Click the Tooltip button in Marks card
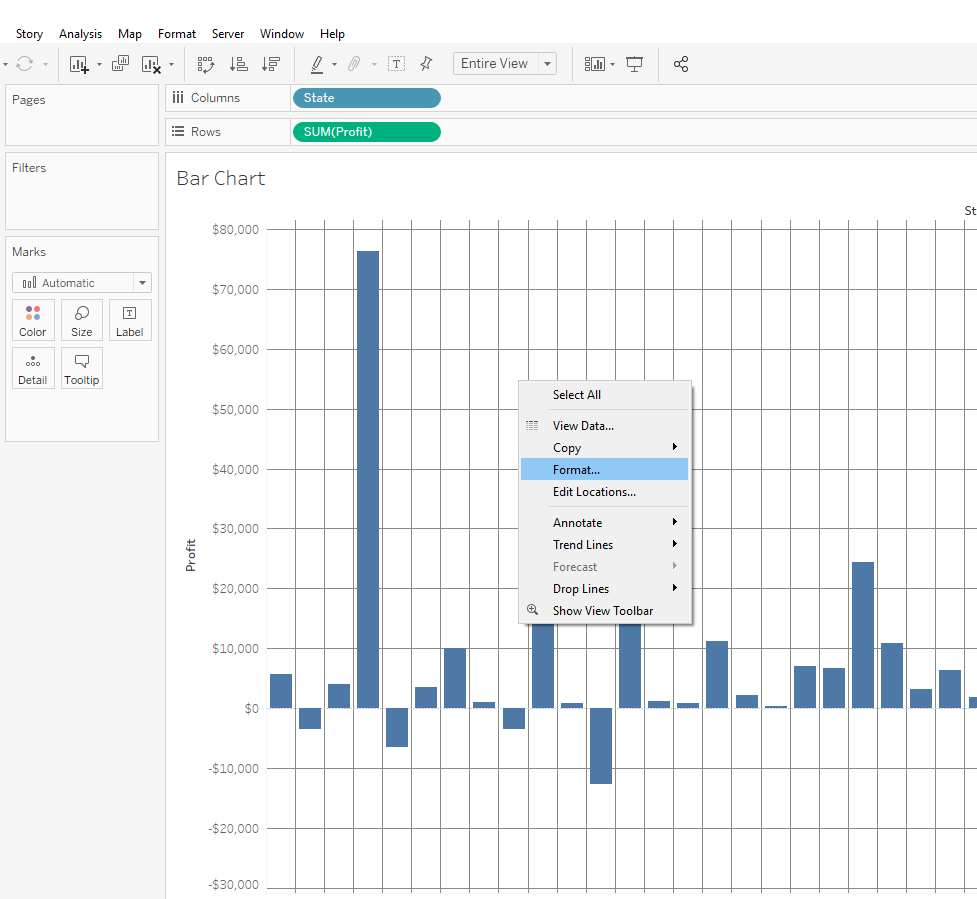 point(82,369)
